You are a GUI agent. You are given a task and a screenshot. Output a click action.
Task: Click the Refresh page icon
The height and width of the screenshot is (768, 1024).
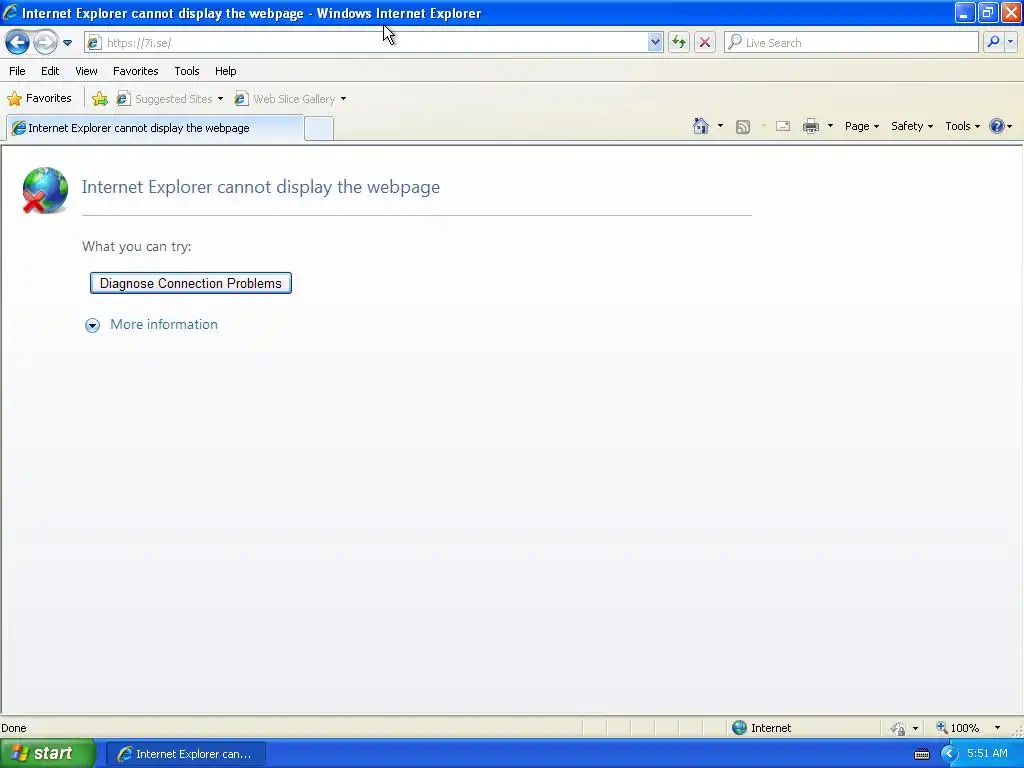(x=679, y=42)
